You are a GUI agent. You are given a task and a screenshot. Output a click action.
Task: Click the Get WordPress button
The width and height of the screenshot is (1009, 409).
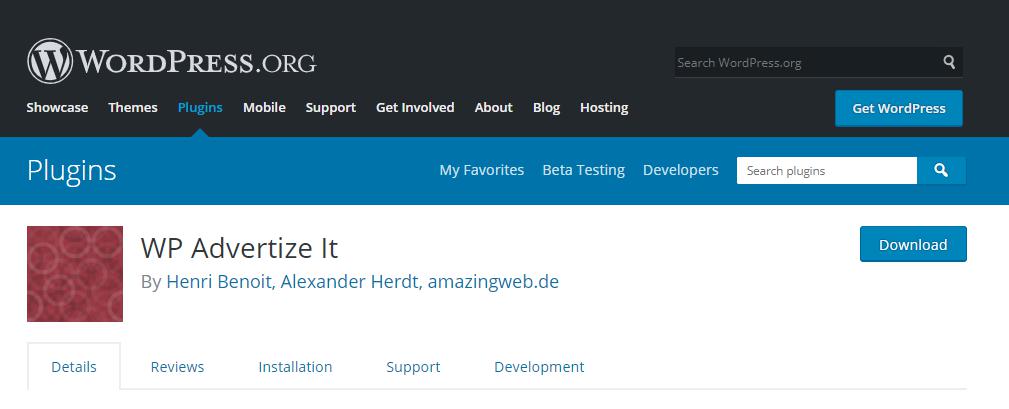(898, 108)
